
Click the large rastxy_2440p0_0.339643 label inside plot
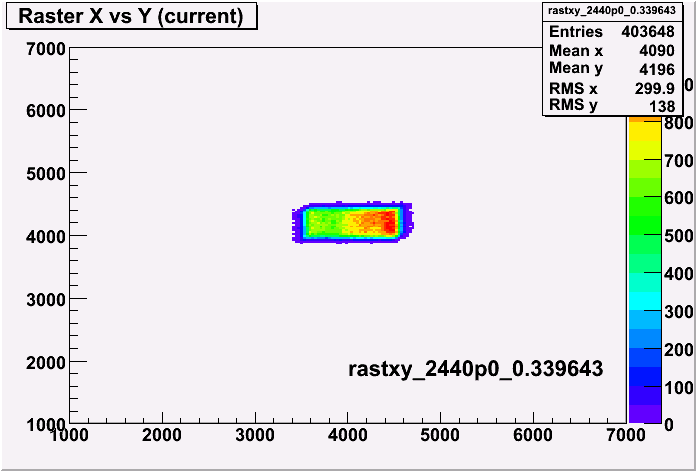click(475, 369)
